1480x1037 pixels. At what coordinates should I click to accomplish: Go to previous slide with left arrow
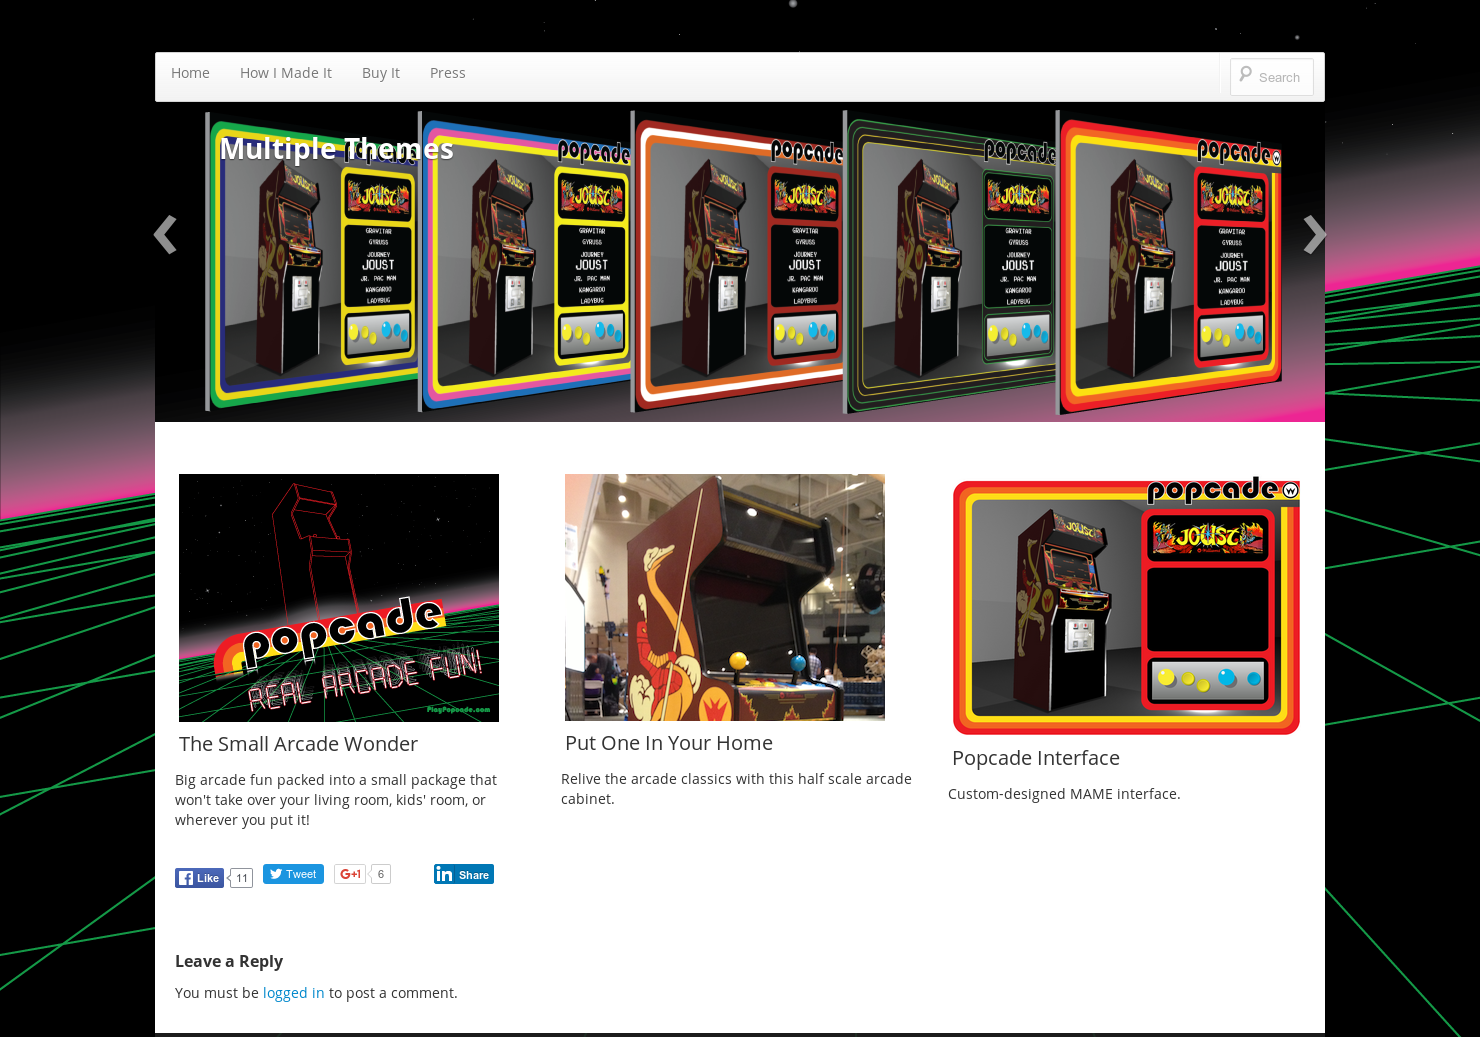pyautogui.click(x=166, y=235)
